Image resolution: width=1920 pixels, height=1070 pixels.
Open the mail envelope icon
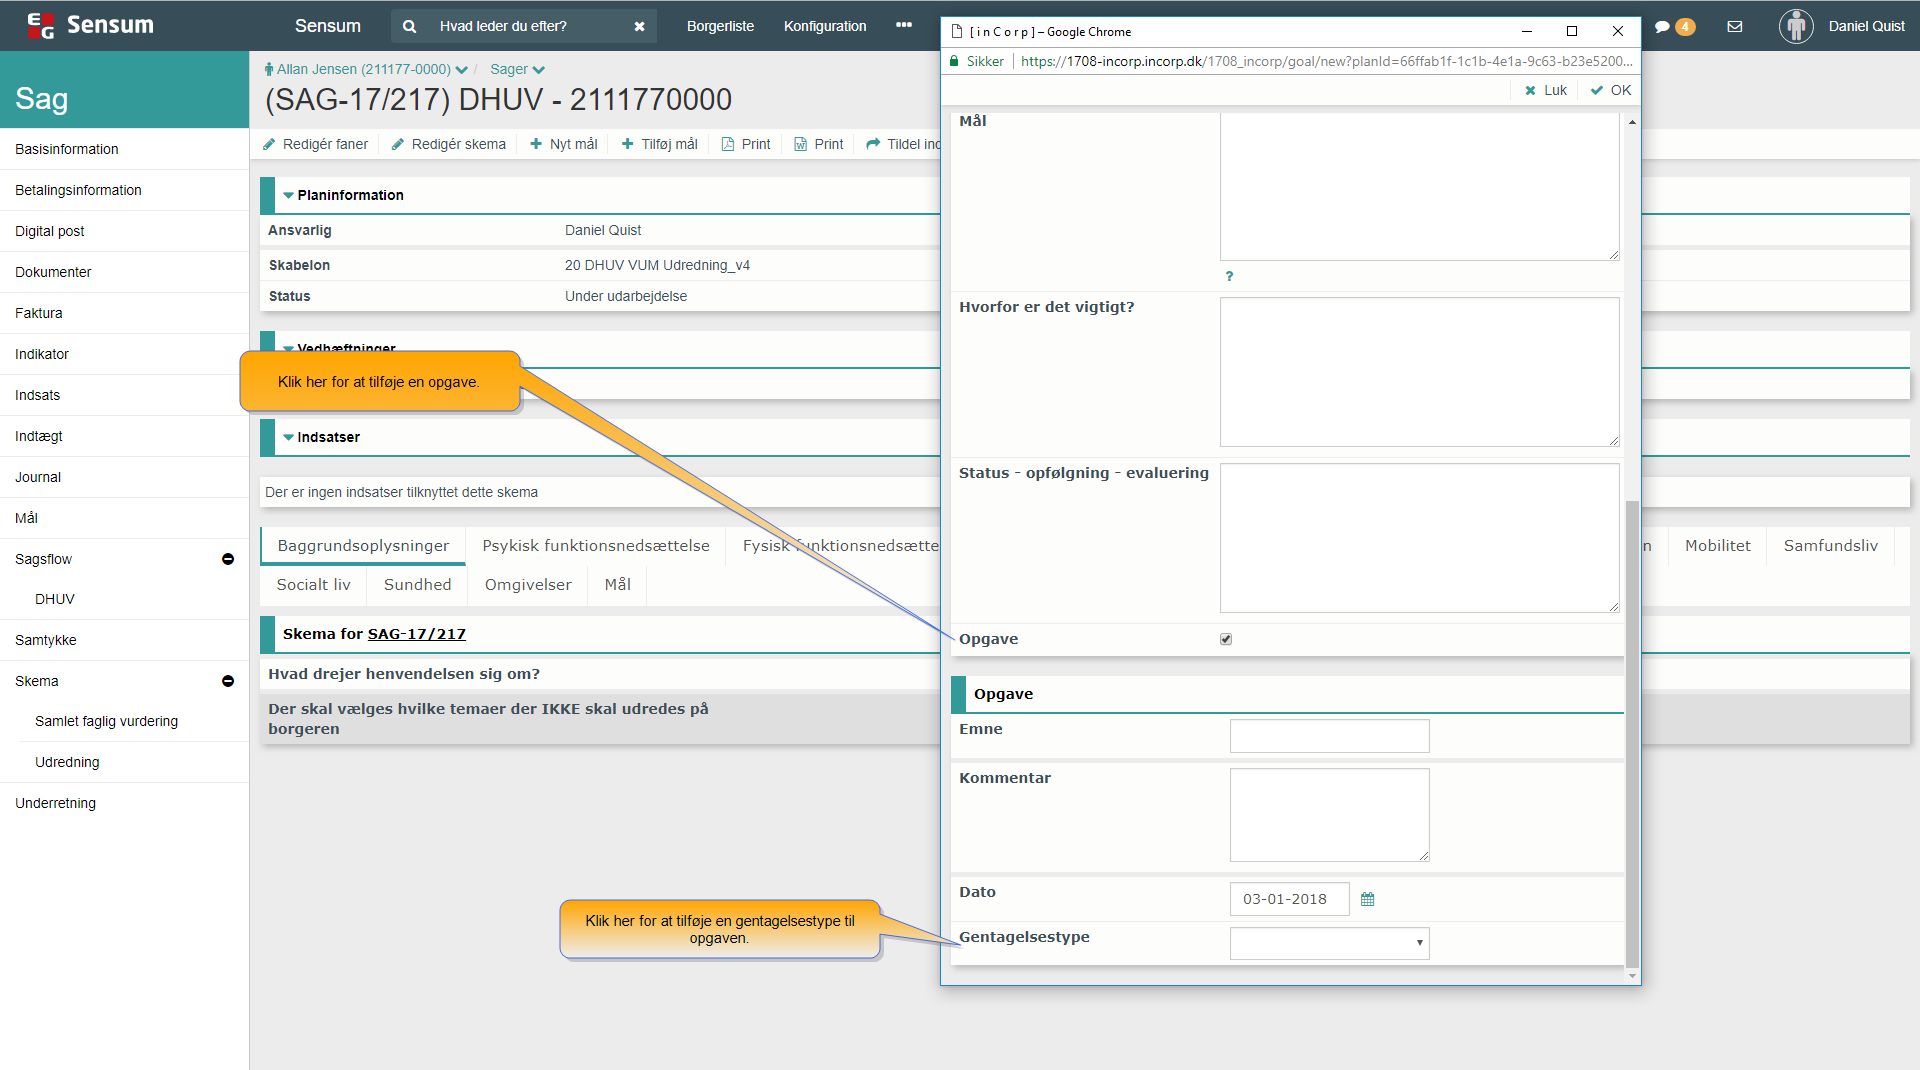(x=1735, y=27)
